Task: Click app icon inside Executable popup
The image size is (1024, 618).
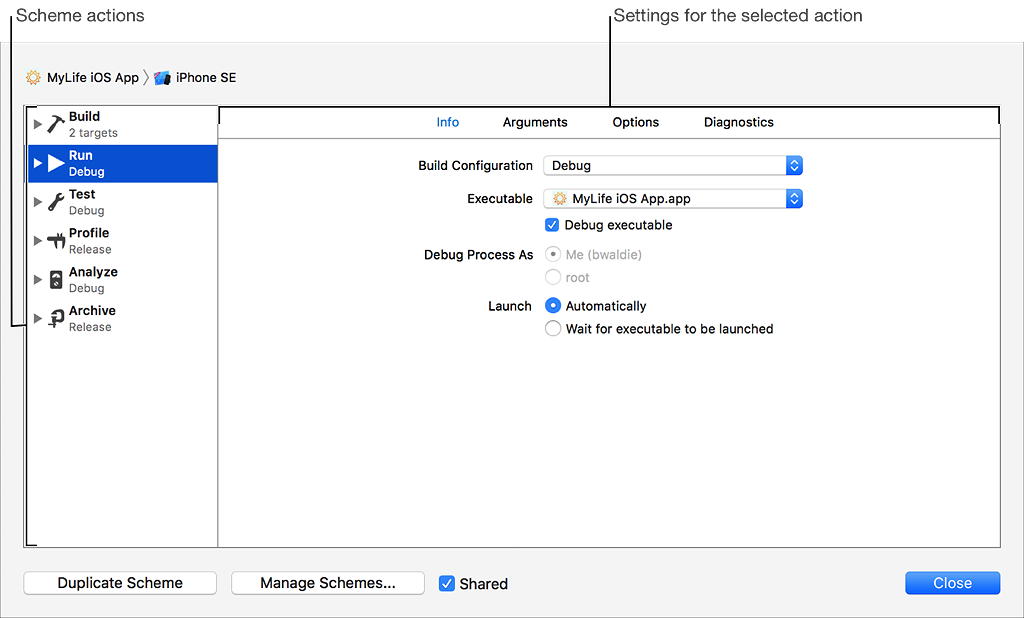Action: coord(560,199)
